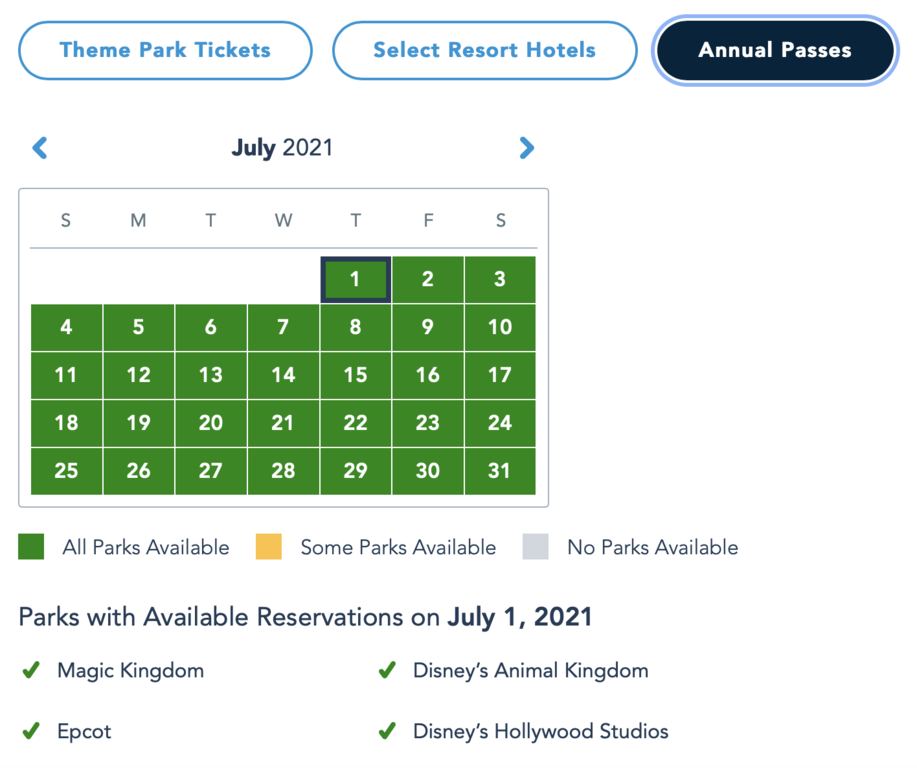Click the green checkmark beside Epcot
Viewport: 917px width, 768px height.
(31, 731)
